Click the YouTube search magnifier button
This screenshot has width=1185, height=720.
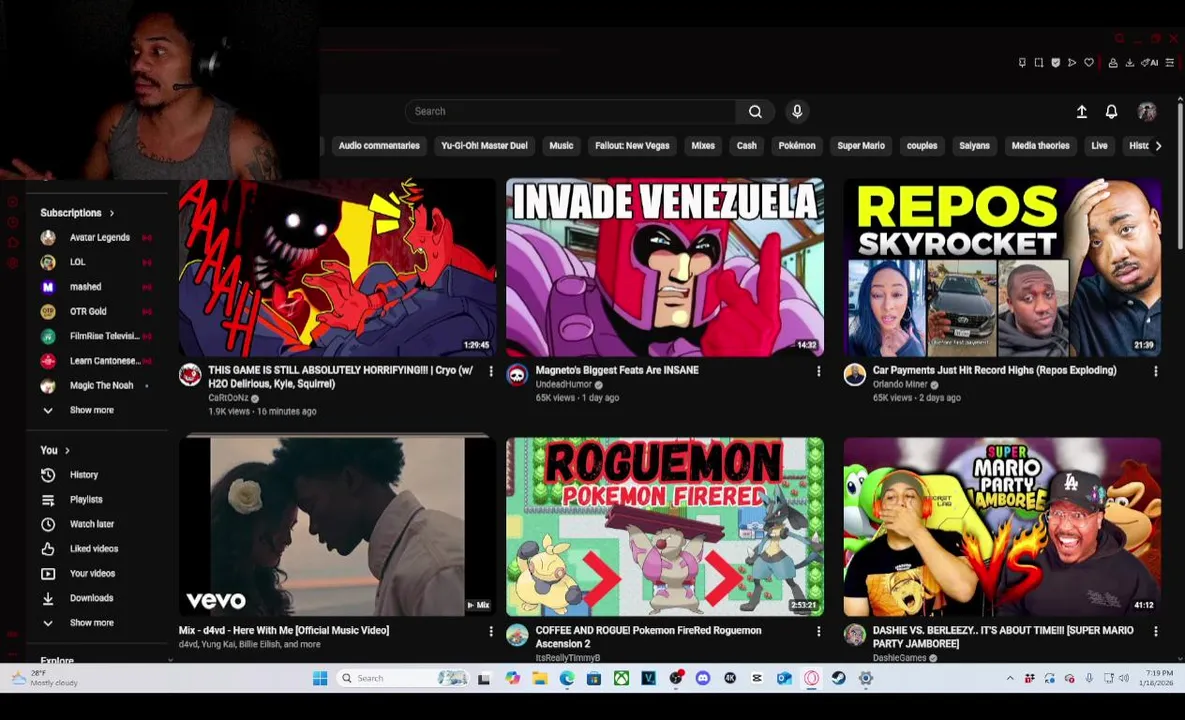click(755, 112)
